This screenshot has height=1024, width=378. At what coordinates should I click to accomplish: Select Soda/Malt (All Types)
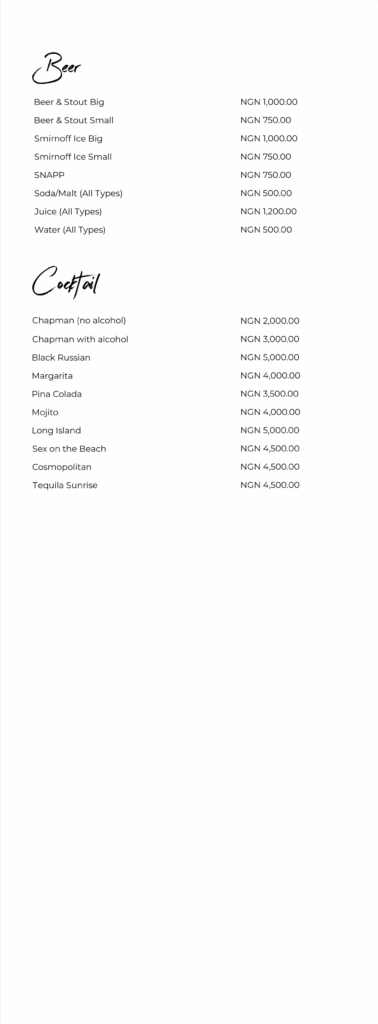point(78,193)
